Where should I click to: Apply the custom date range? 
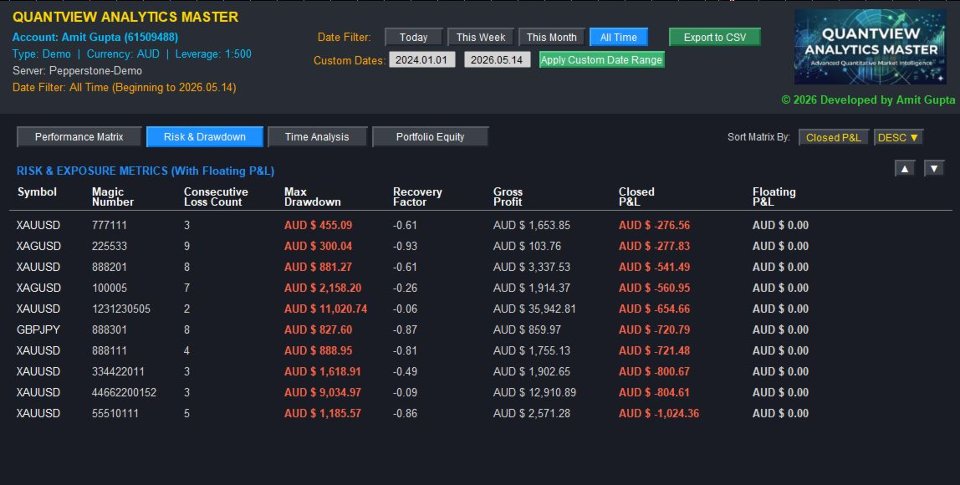pyautogui.click(x=601, y=60)
